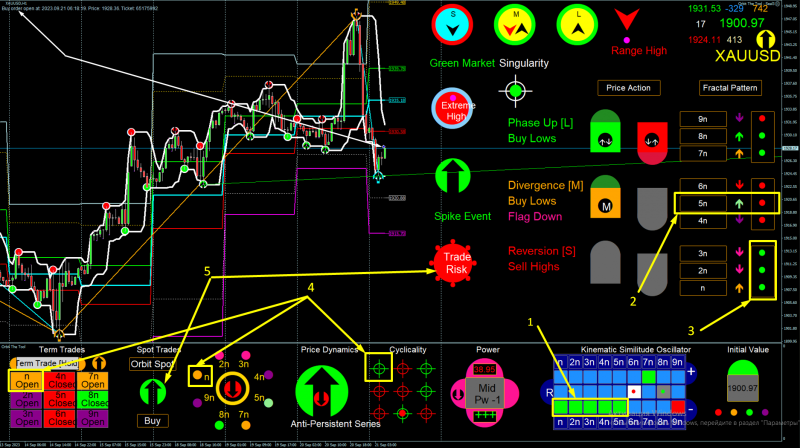This screenshot has width=800, height=448.
Task: Open the Fractal Pattern button
Action: tap(730, 88)
